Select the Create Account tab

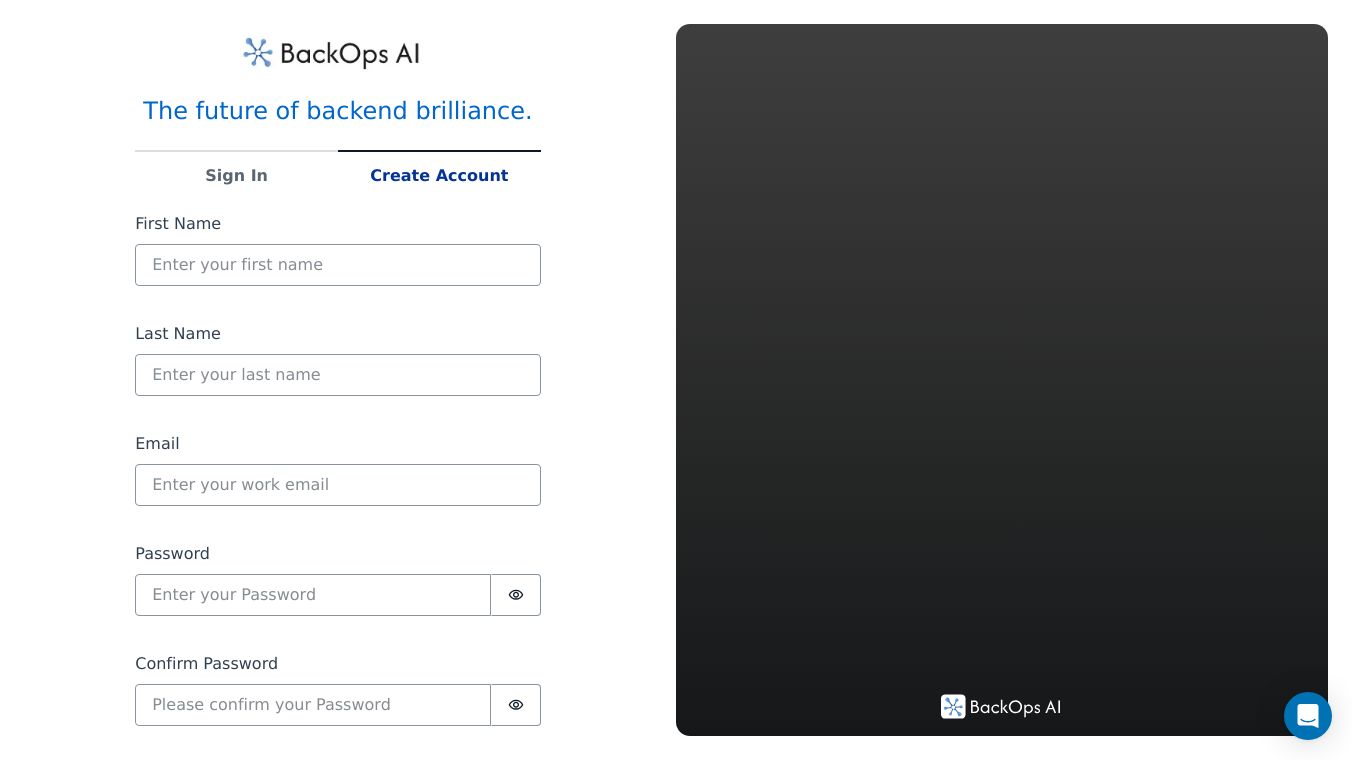(439, 175)
